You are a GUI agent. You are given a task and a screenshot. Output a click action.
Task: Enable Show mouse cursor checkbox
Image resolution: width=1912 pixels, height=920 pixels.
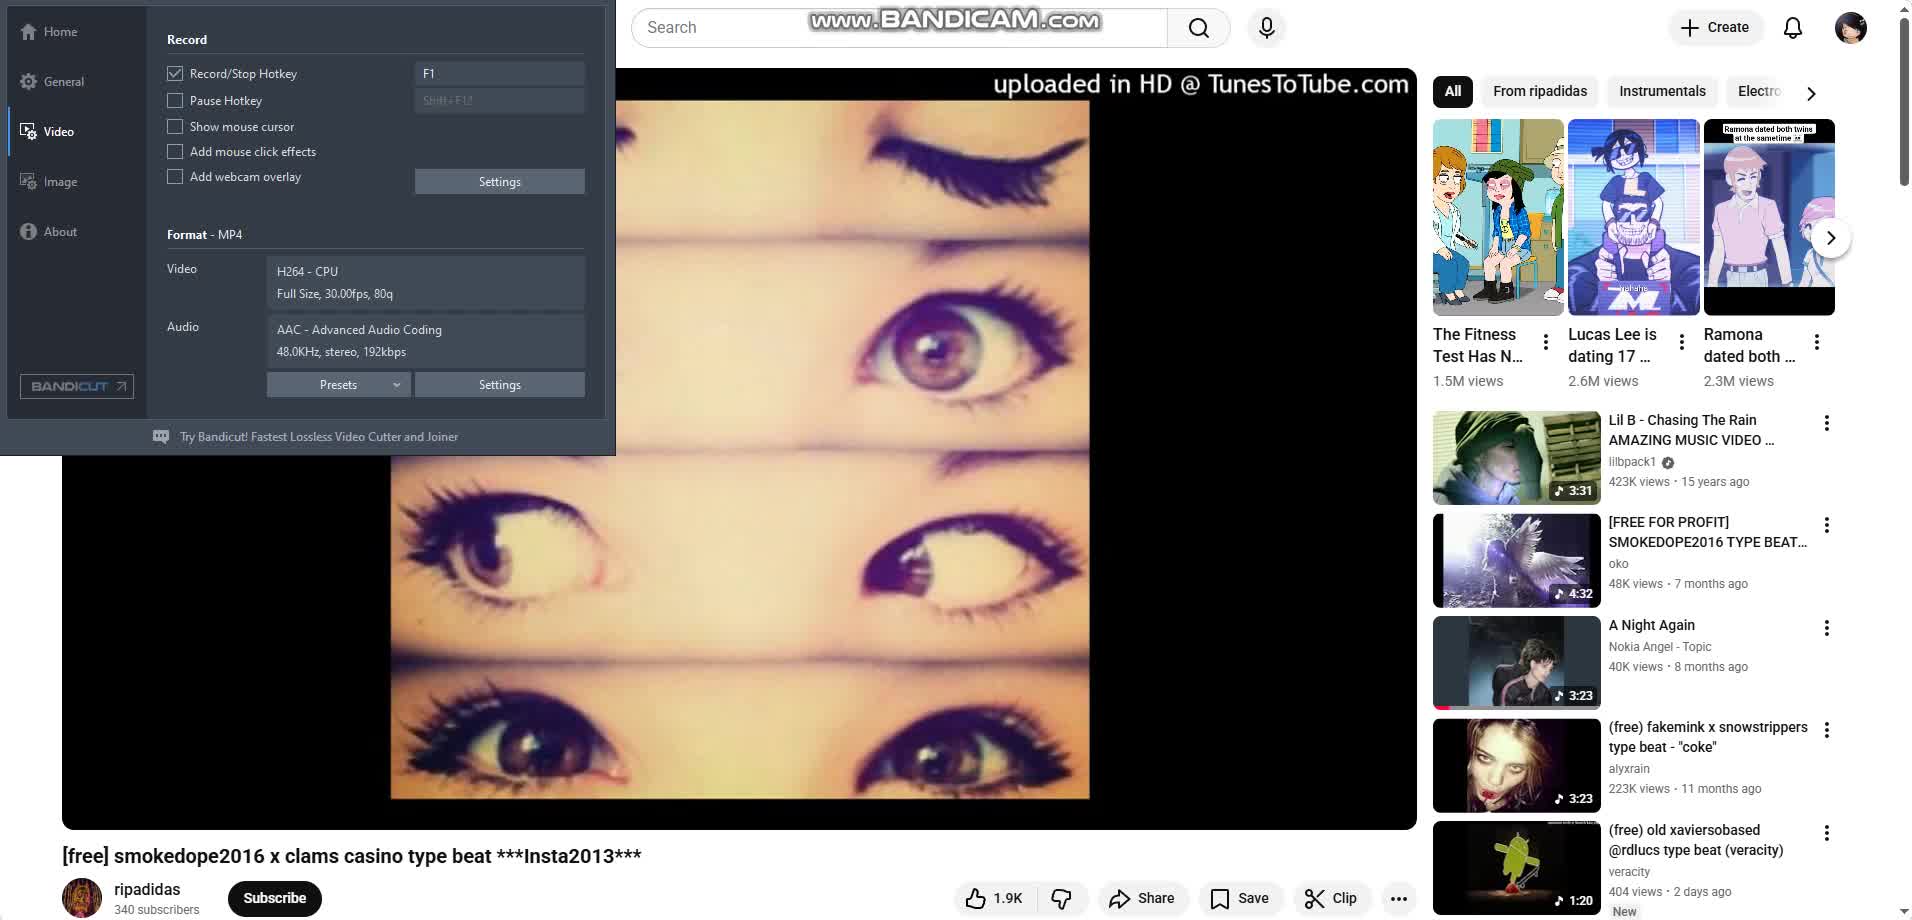pyautogui.click(x=175, y=127)
